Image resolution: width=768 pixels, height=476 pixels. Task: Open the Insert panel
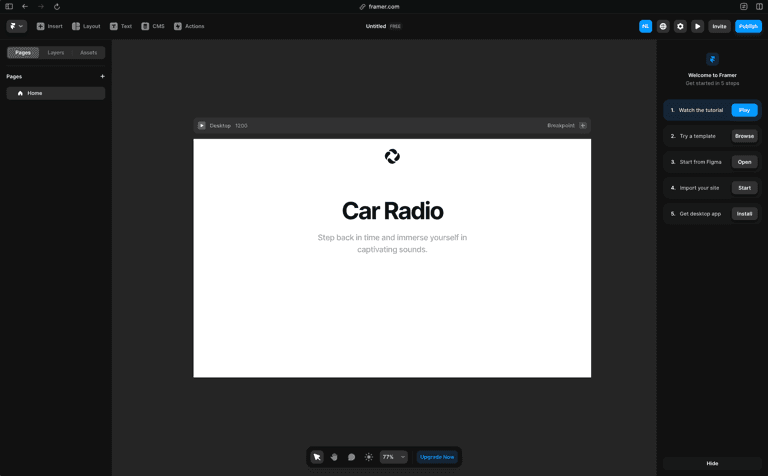pos(49,26)
